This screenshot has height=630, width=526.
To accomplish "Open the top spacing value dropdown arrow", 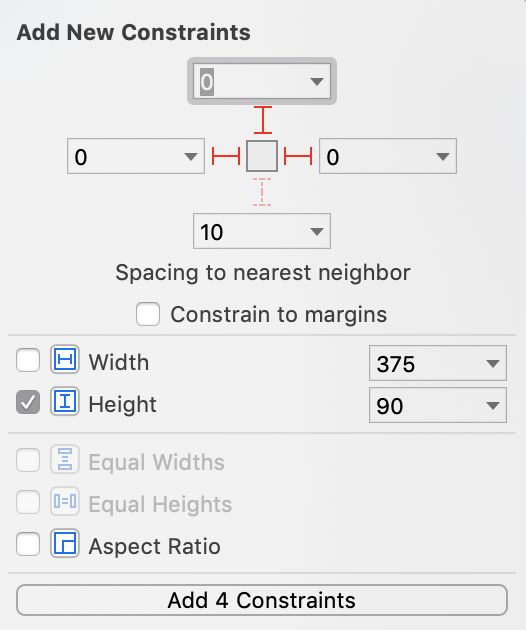I will click(317, 82).
